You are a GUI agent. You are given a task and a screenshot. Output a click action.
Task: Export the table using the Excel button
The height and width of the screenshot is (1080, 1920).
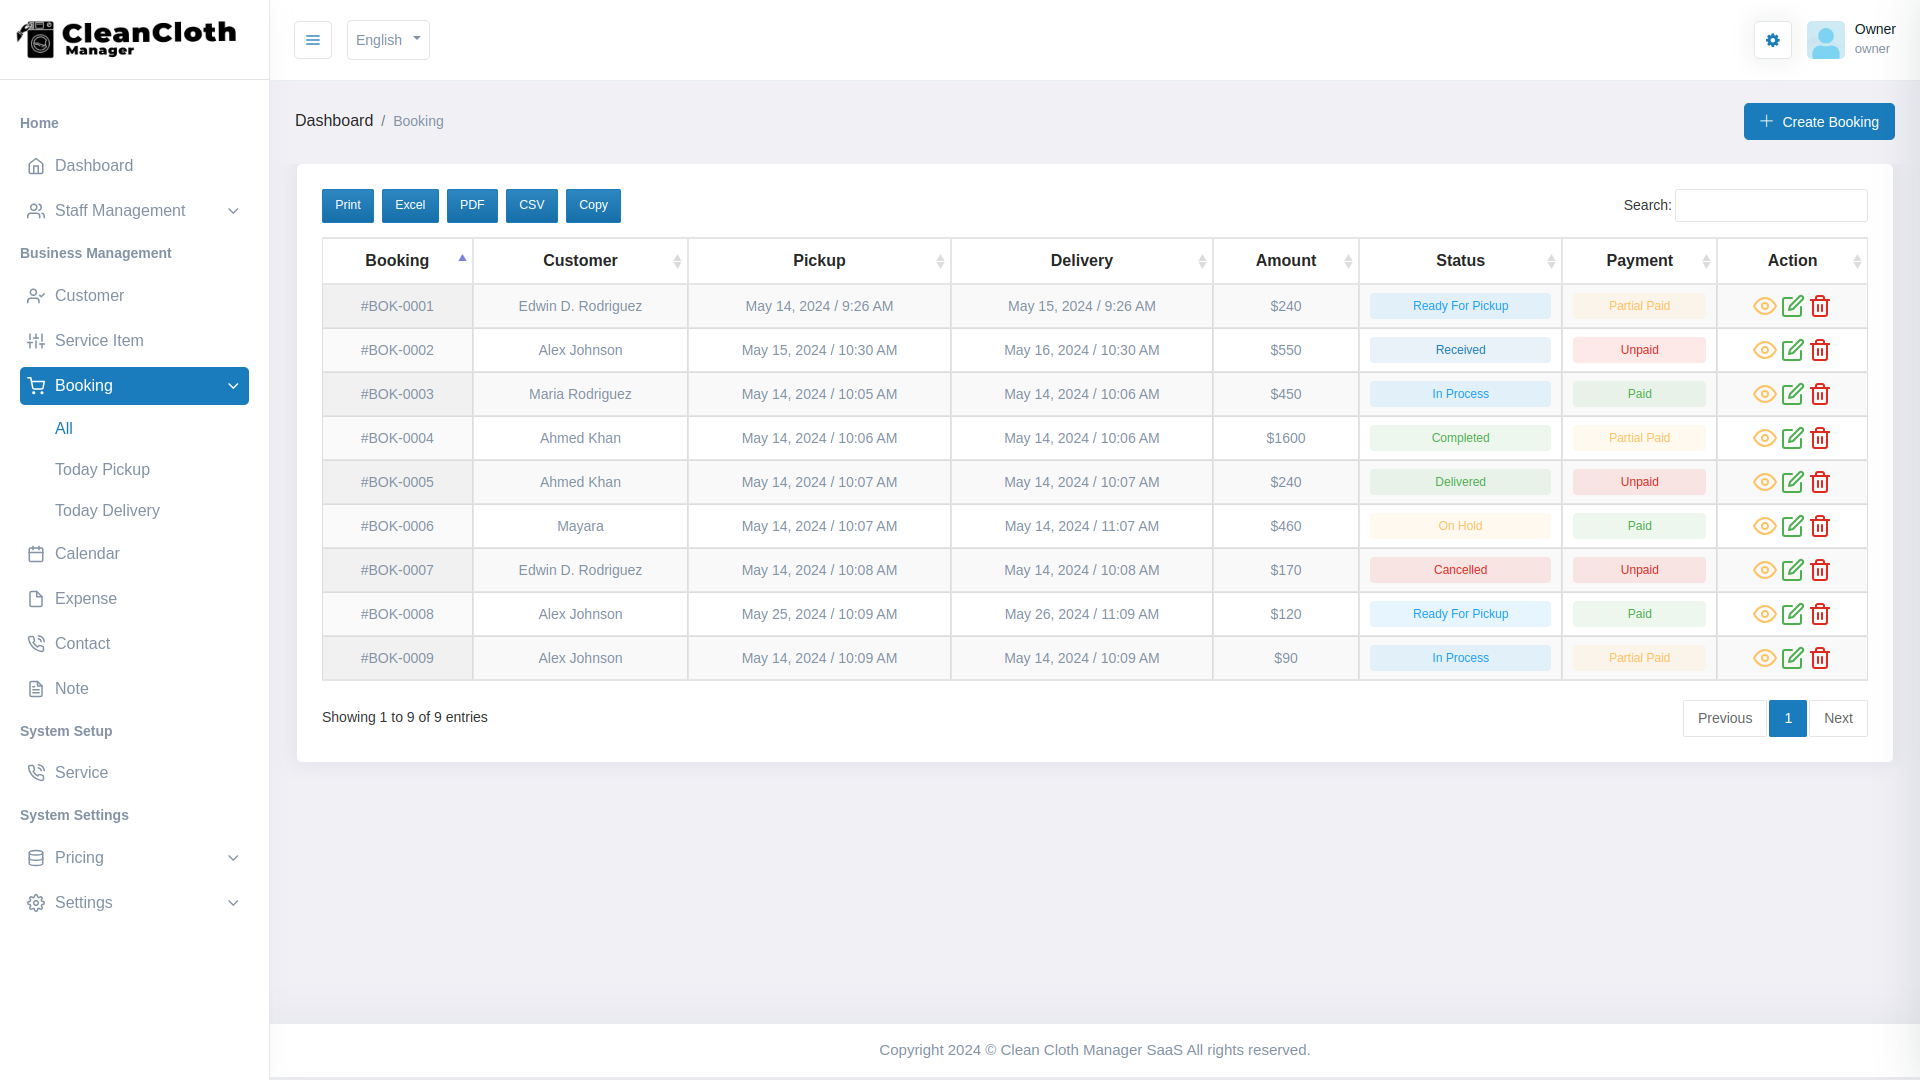point(410,205)
